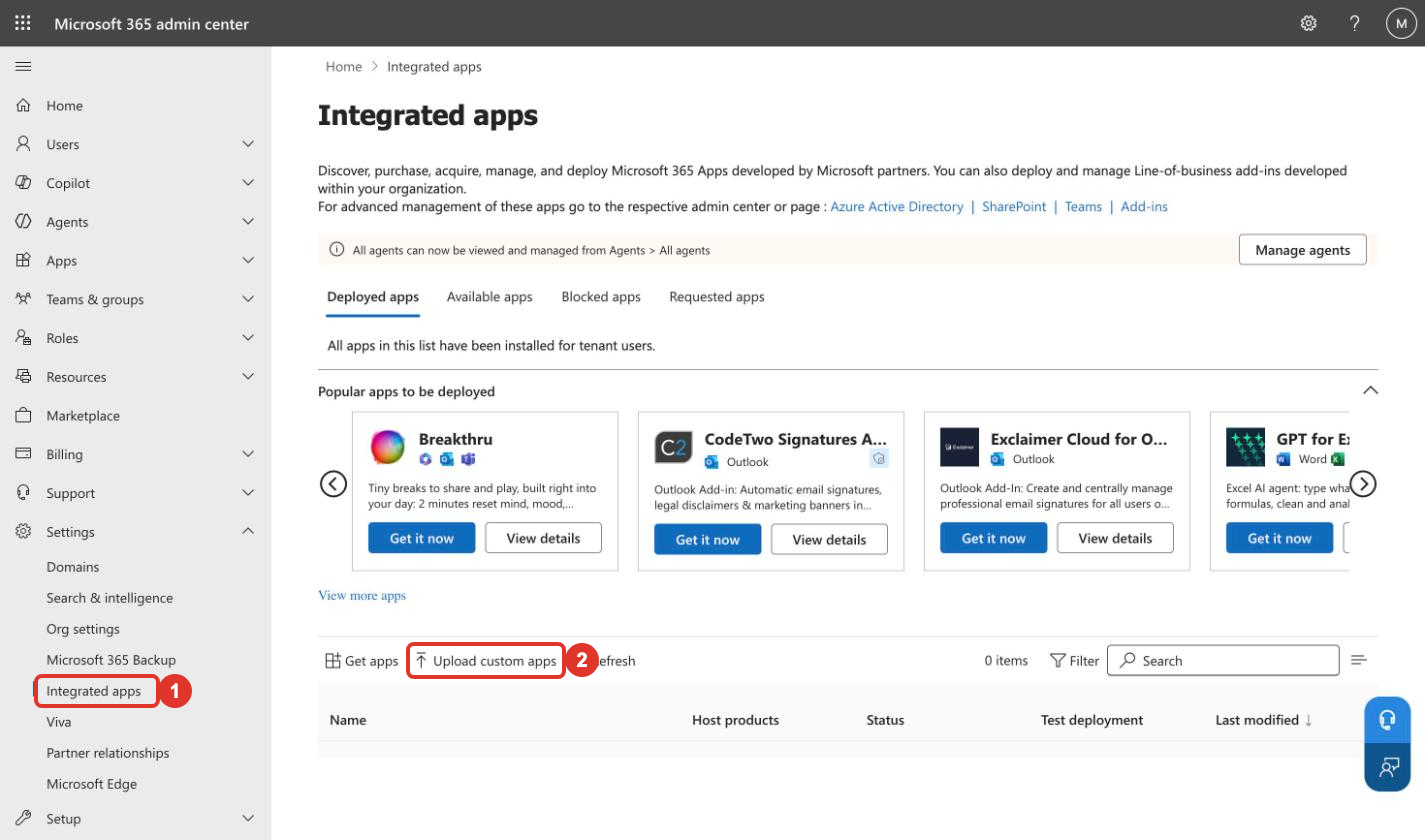
Task: Click the Billing card icon
Action: click(24, 454)
